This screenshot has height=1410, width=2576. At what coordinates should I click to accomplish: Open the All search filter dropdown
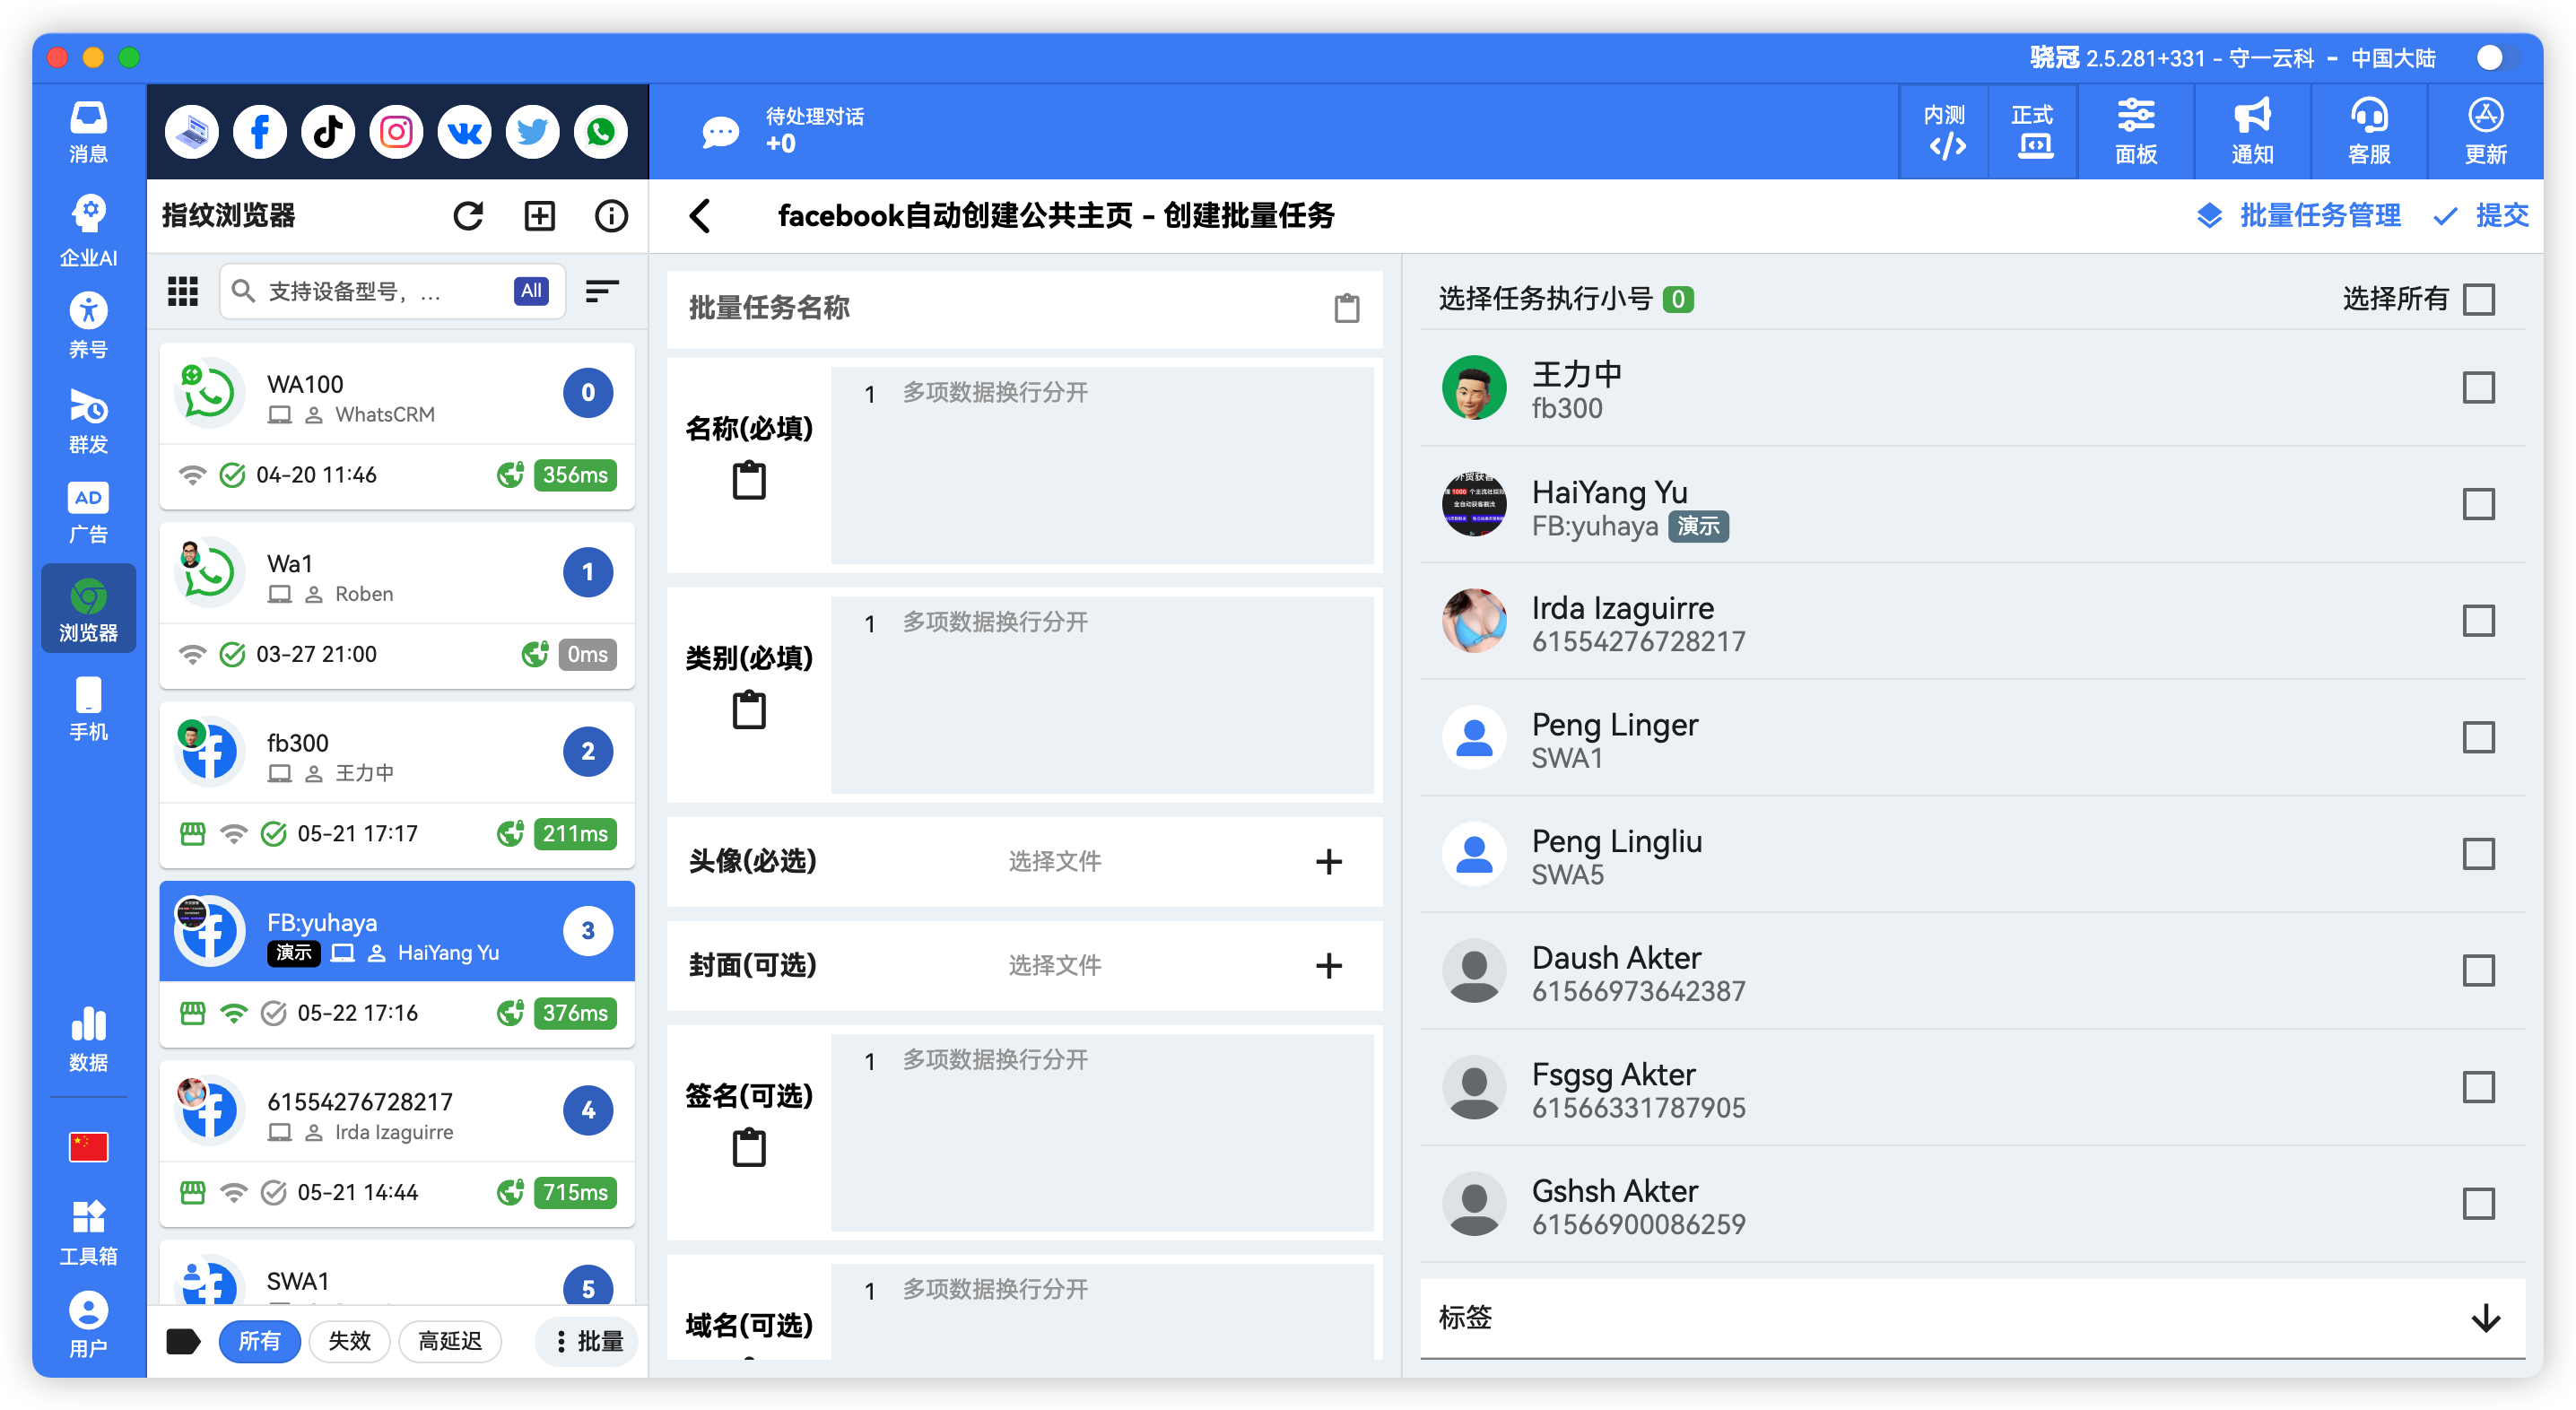click(530, 291)
